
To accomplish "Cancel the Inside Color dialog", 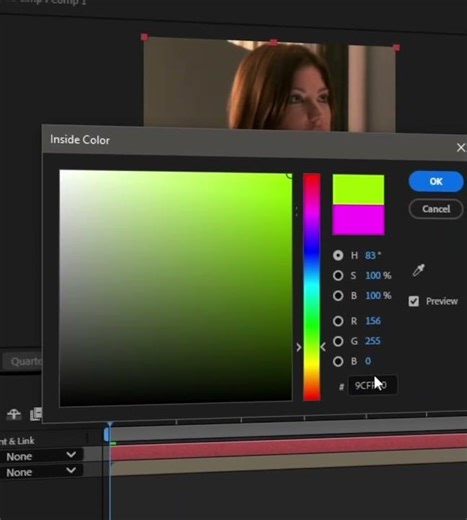I will point(436,209).
